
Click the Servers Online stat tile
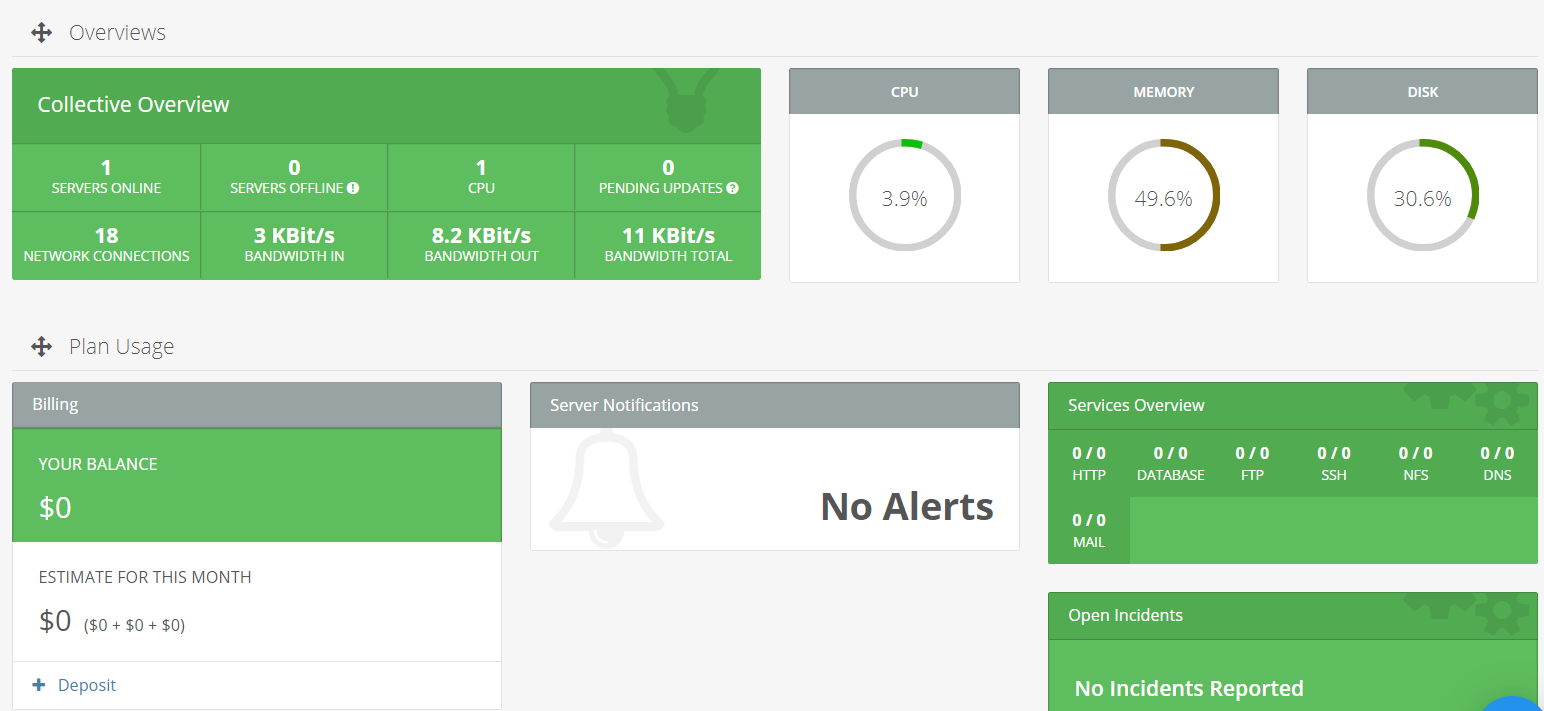tap(105, 177)
